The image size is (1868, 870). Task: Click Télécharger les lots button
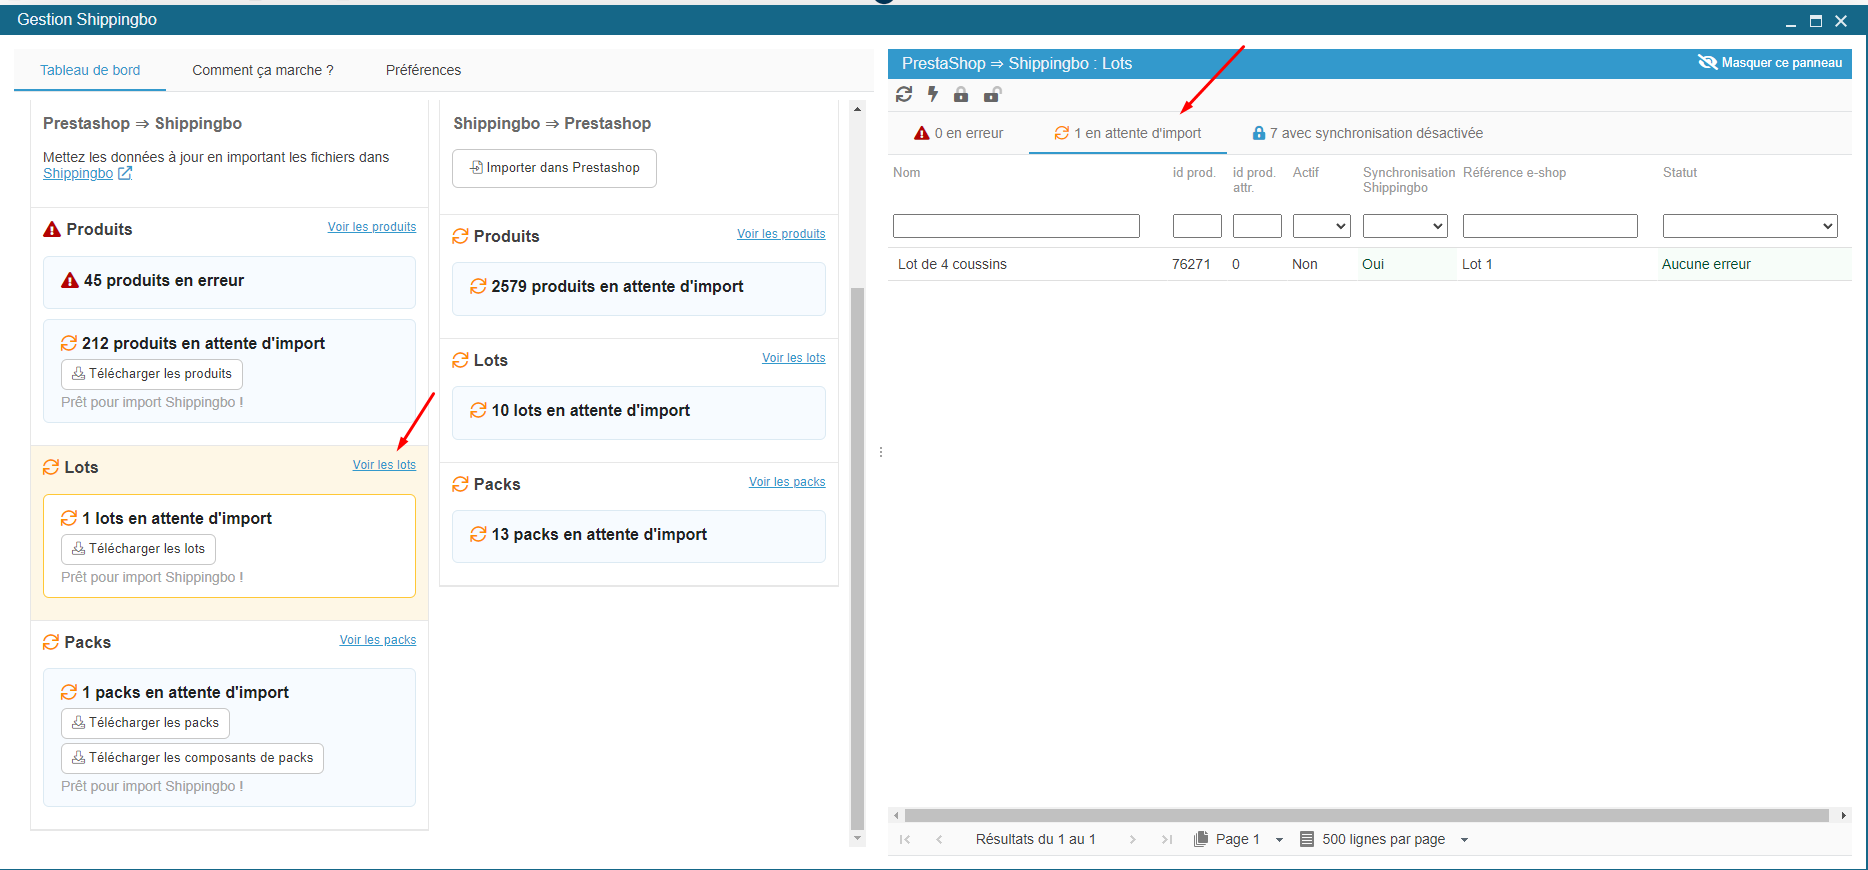[x=139, y=549]
